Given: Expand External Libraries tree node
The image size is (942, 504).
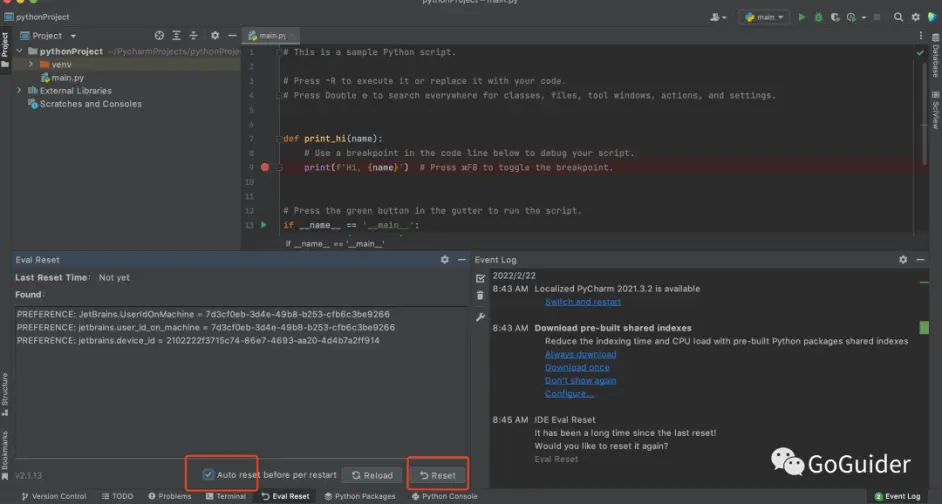Looking at the screenshot, I should pyautogui.click(x=19, y=91).
